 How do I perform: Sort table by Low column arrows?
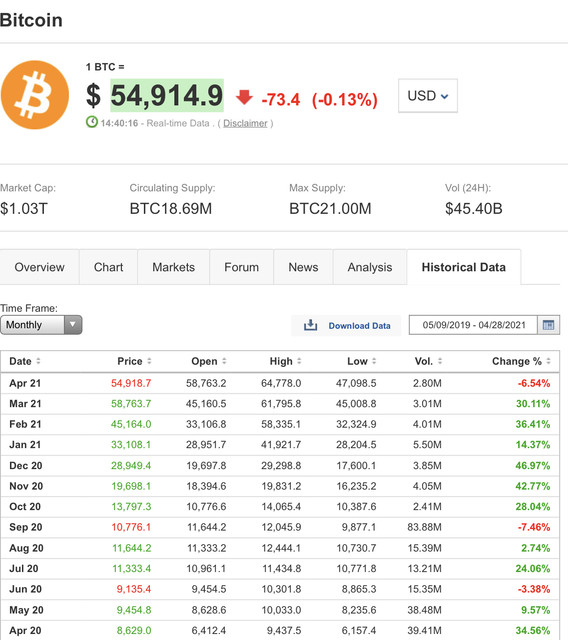374,361
